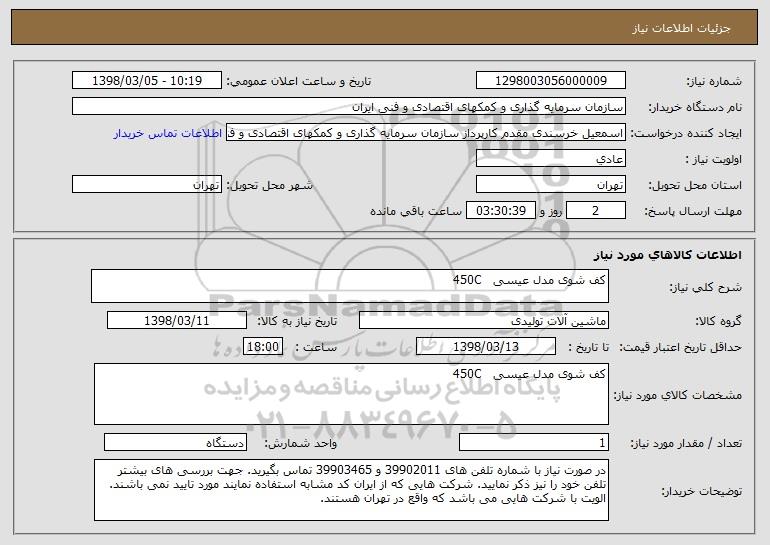Click the تاریخ نیاز به کالا field 1398/03/11
770x545 pixels.
click(x=177, y=320)
